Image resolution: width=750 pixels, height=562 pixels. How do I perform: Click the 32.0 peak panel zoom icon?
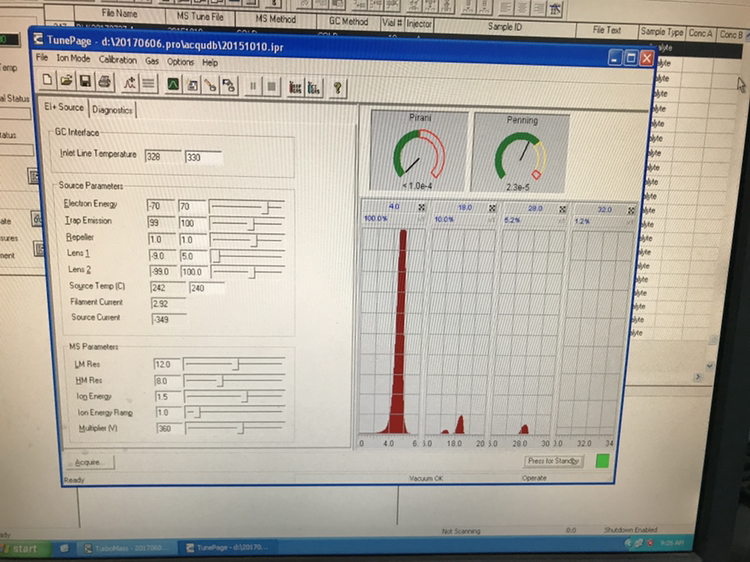(x=631, y=210)
